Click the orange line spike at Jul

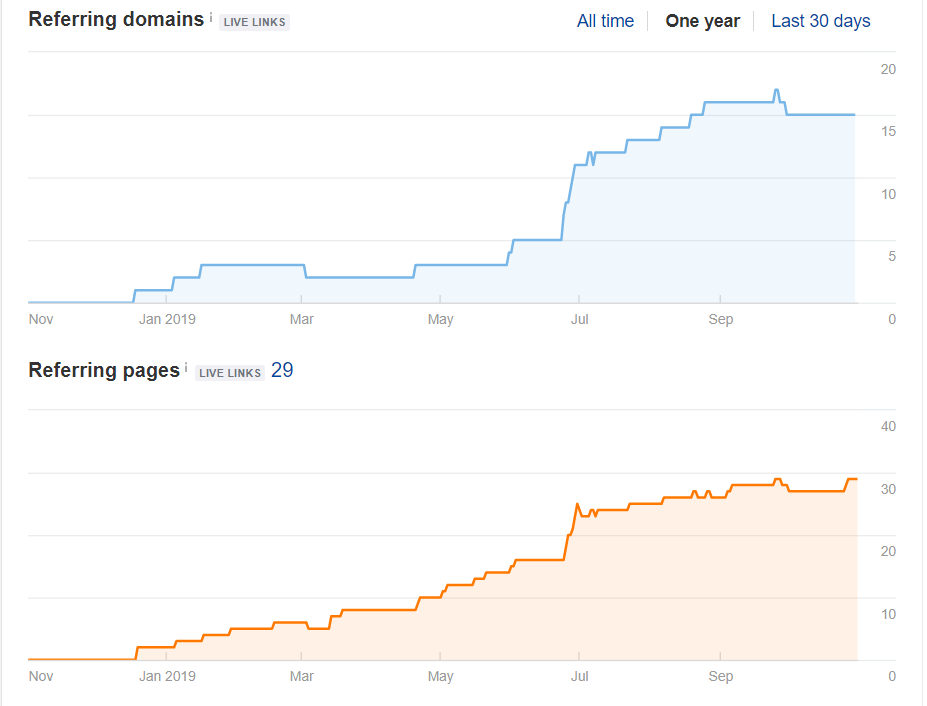[x=577, y=504]
